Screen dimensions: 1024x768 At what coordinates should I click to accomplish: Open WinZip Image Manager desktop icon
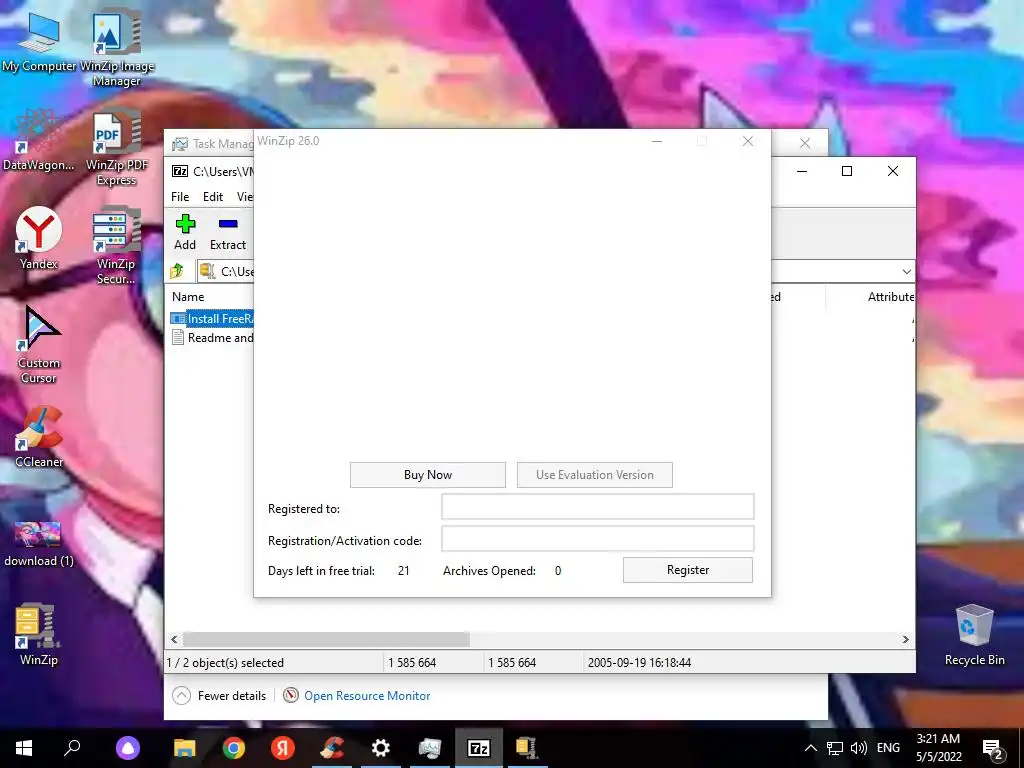tap(116, 47)
